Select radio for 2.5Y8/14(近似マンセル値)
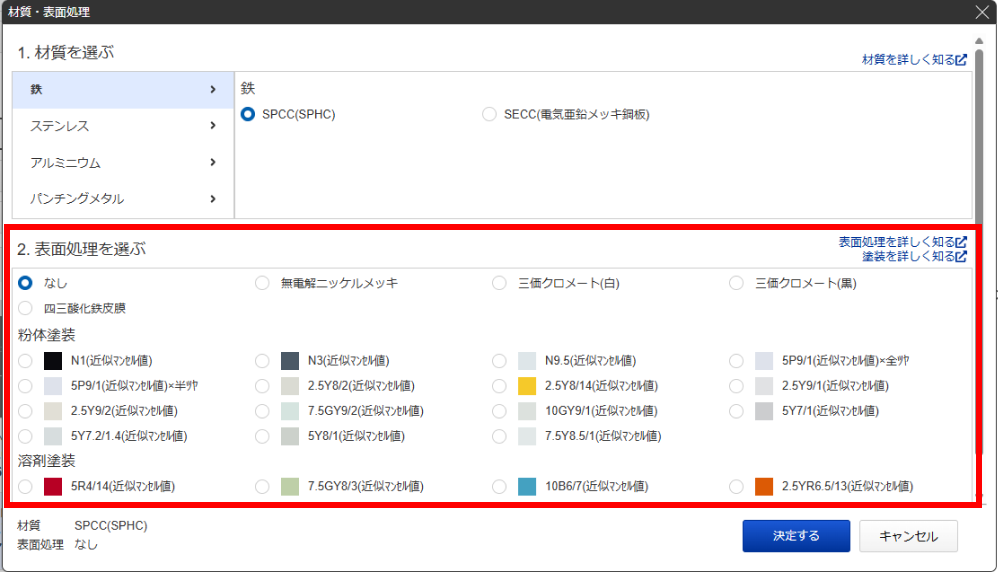998x572 pixels. [499, 386]
